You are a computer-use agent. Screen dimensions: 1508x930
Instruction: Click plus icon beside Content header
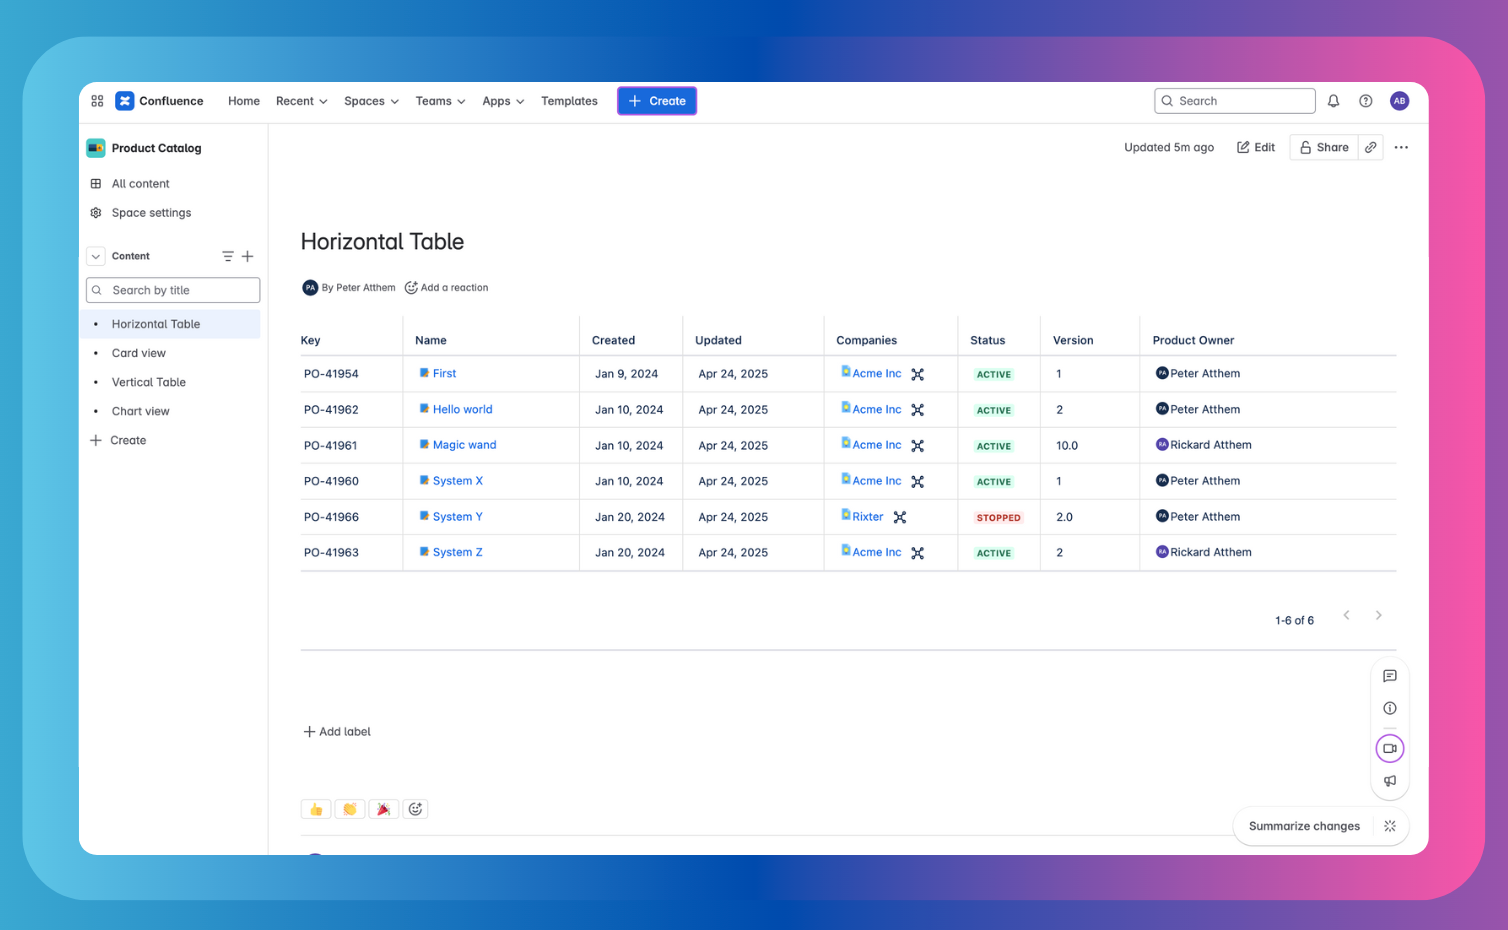tap(248, 256)
